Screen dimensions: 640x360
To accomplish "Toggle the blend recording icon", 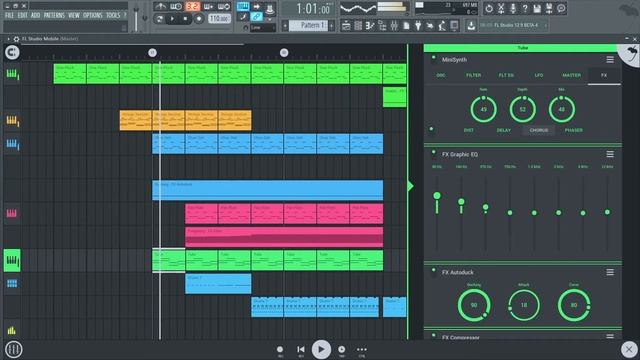I will pos(208,7).
